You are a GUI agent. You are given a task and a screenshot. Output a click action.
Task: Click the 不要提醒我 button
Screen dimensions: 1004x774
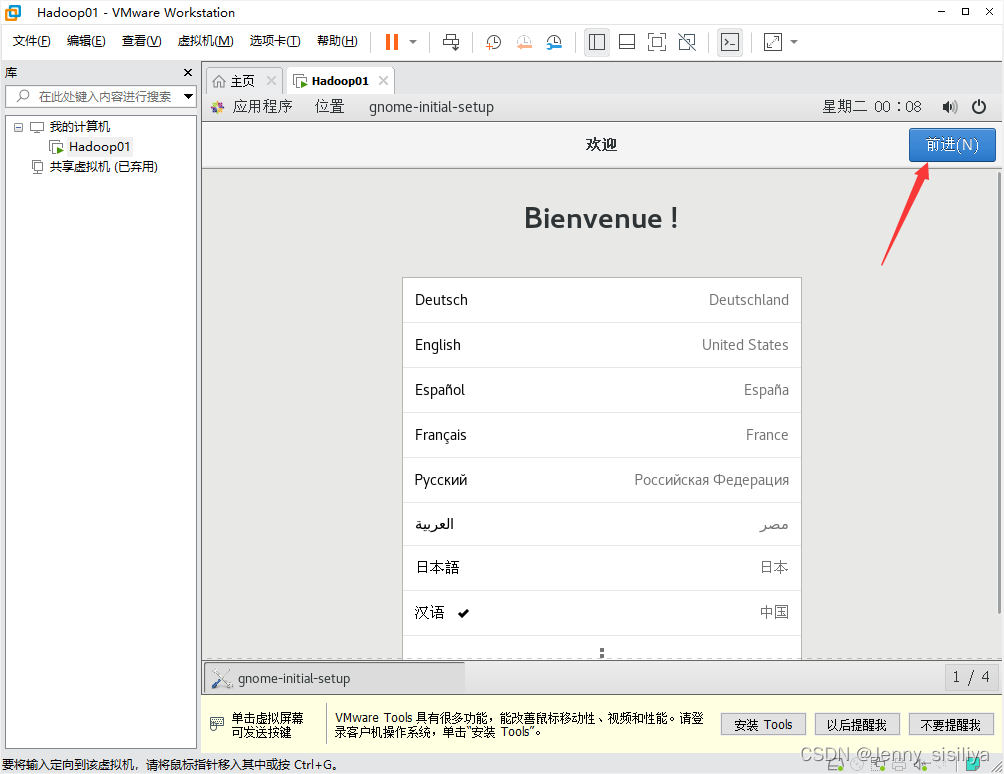pos(951,725)
